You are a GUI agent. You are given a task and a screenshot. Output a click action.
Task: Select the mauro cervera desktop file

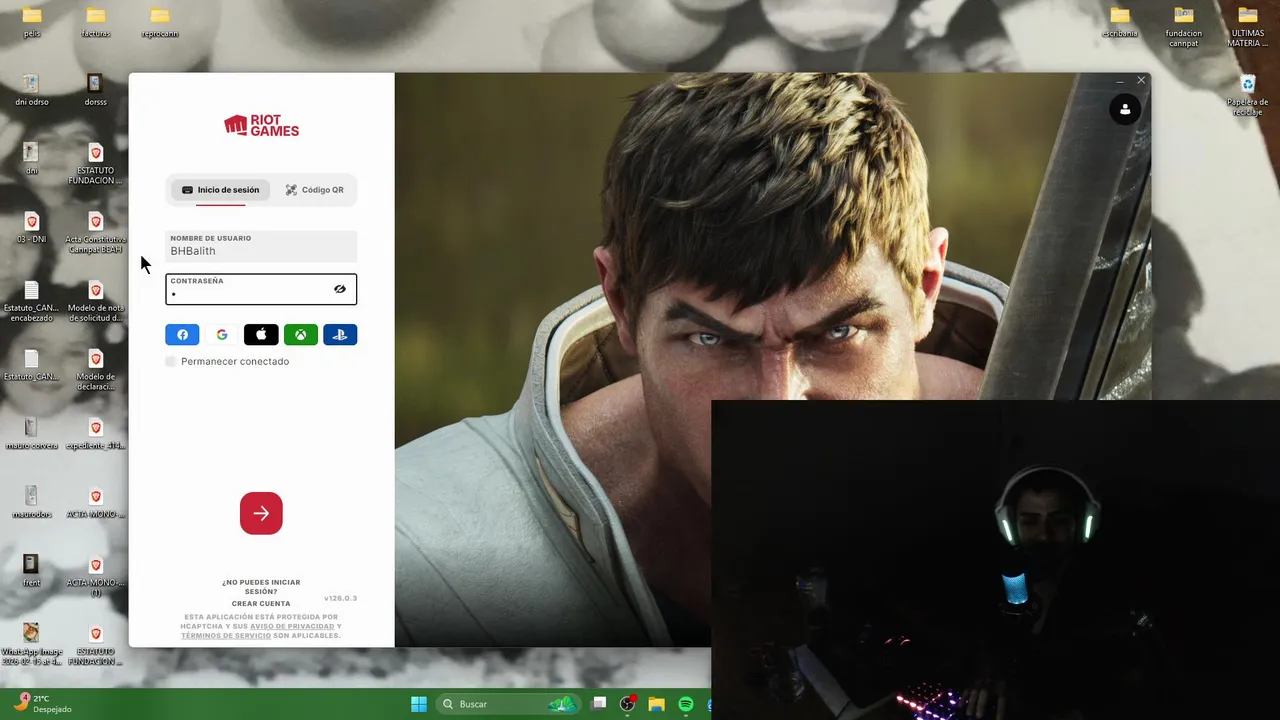point(32,434)
